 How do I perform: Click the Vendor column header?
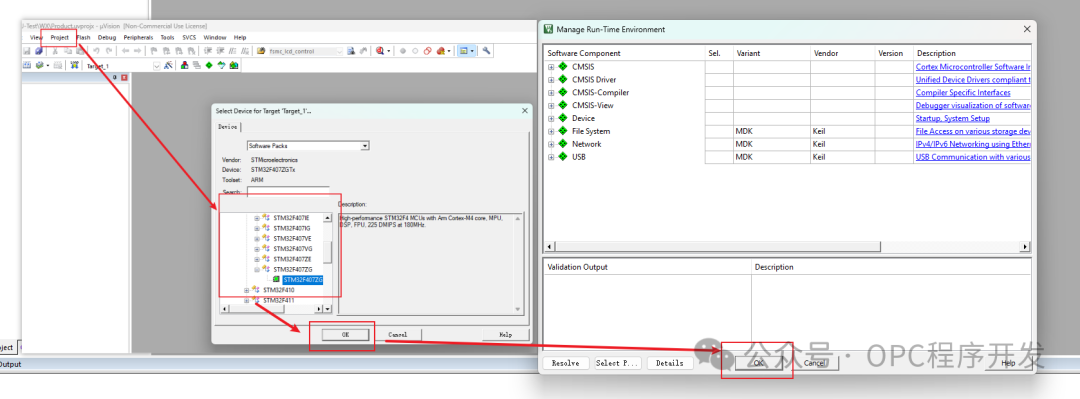842,53
